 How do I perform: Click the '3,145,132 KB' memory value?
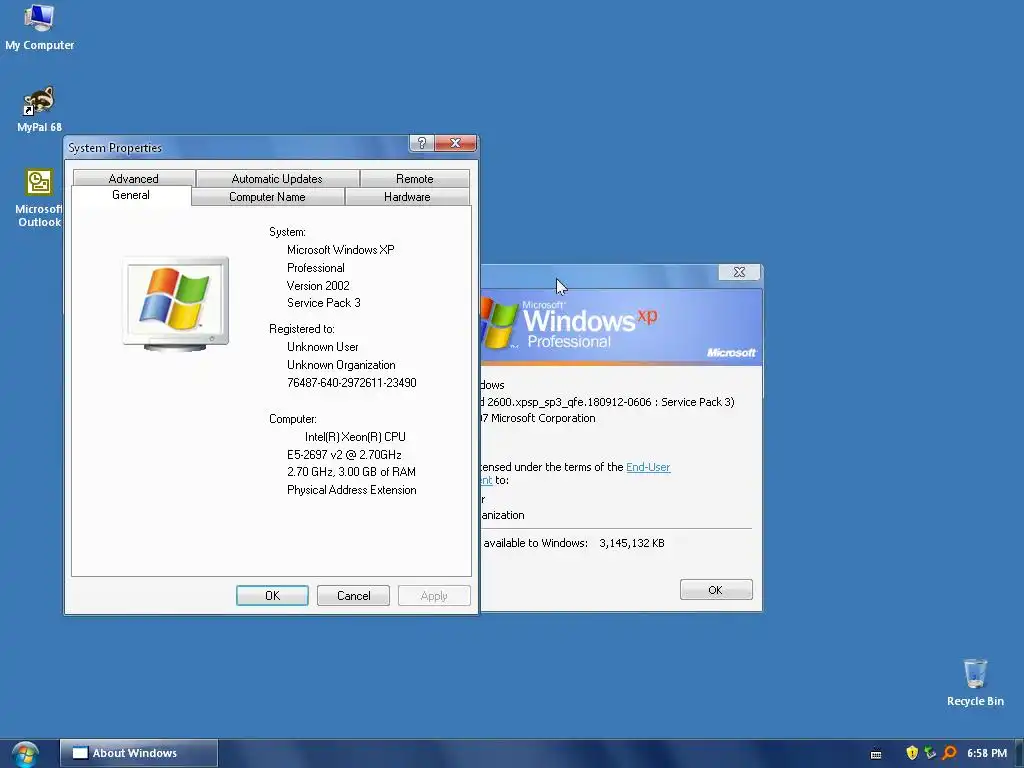pos(632,543)
